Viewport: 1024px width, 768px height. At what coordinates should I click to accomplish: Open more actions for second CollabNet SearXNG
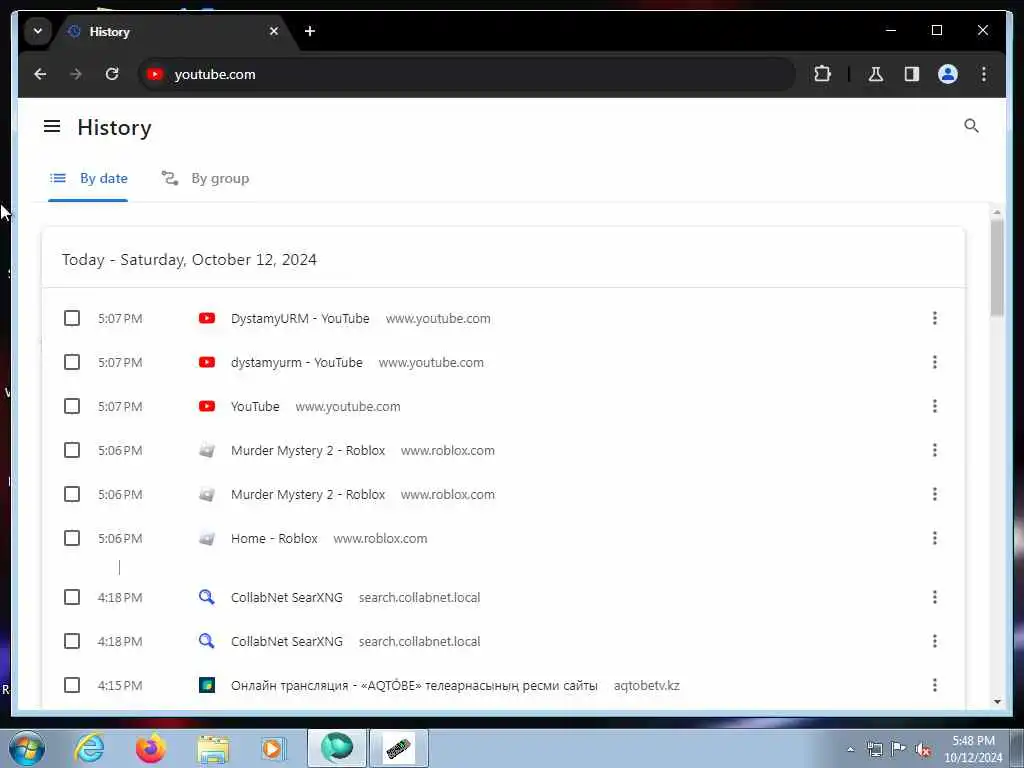(935, 641)
